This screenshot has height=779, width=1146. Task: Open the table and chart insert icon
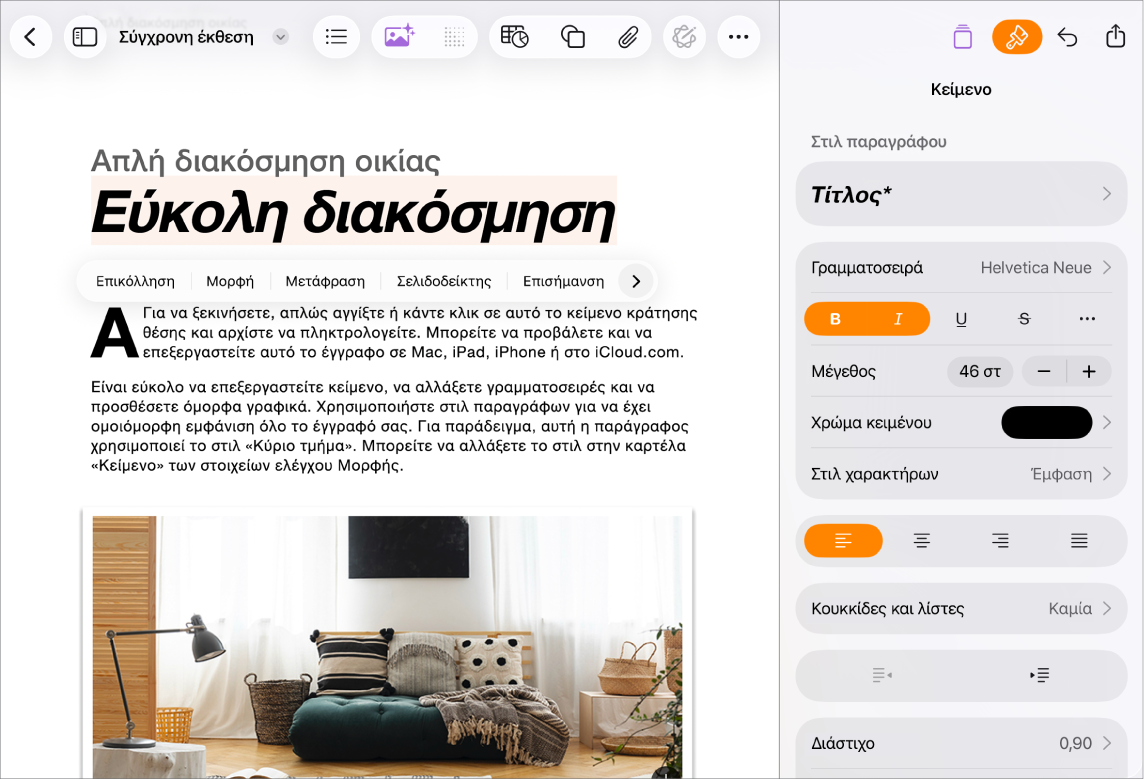(515, 37)
